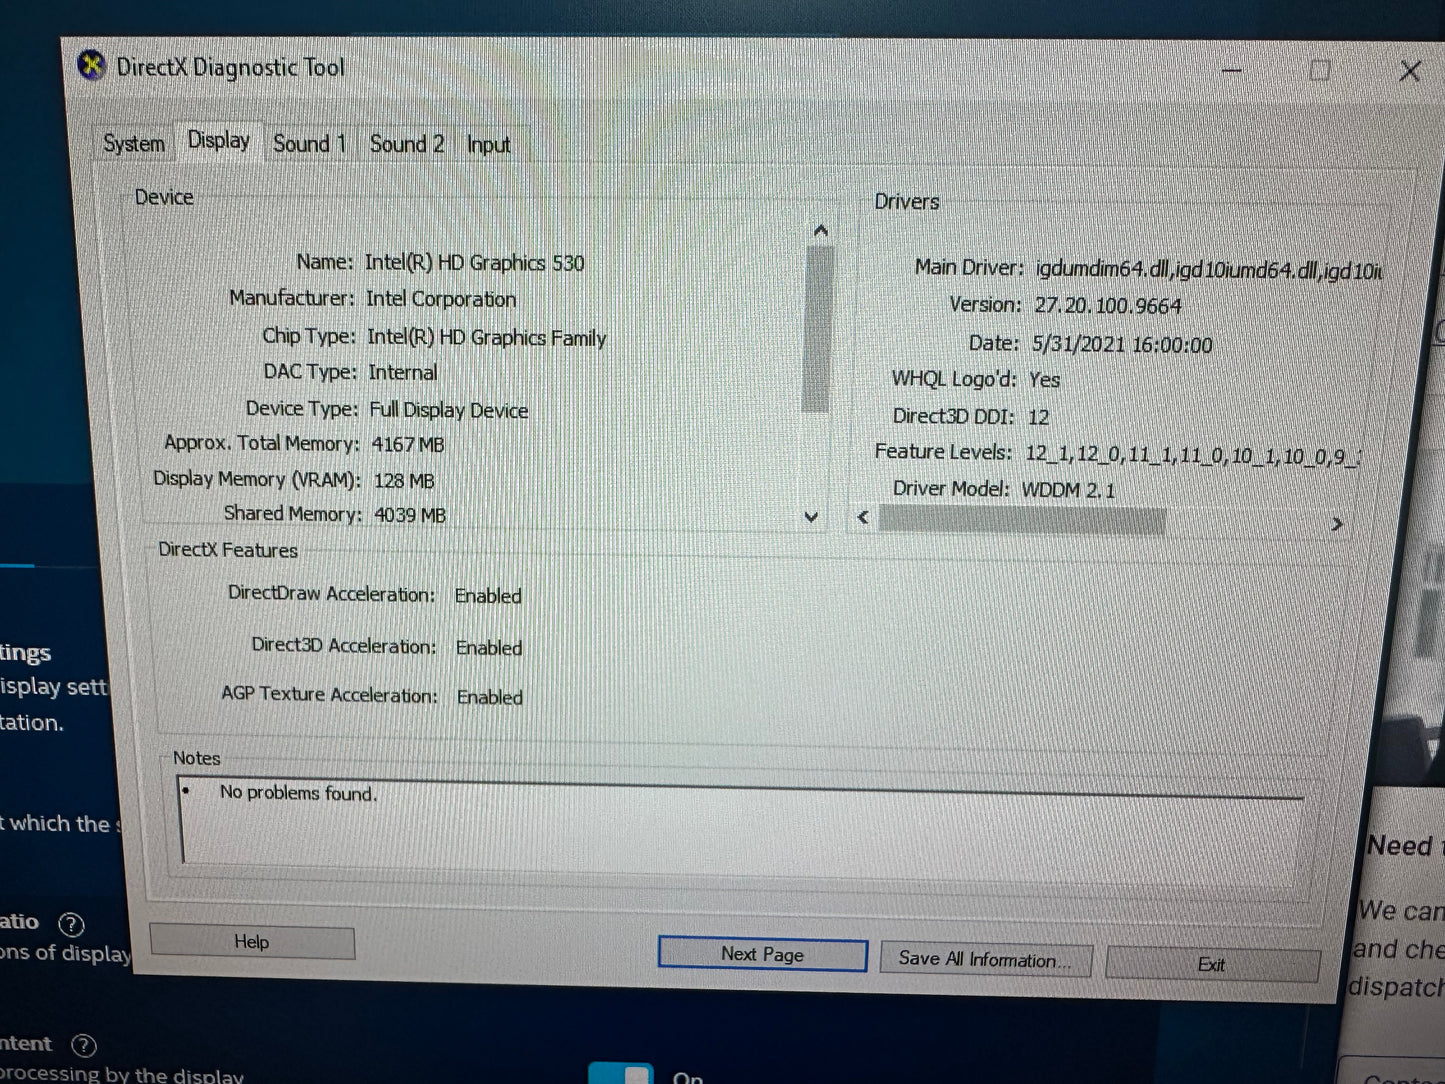Switch to the System tab
Viewport: 1445px width, 1084px height.
click(132, 143)
